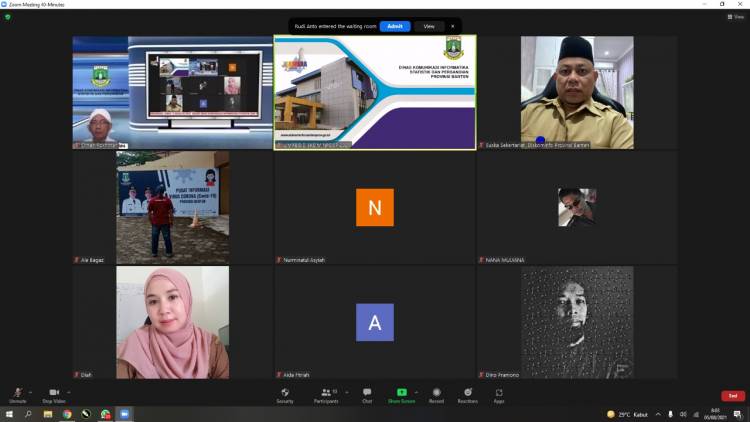Click the green Share Screen icon
Image resolution: width=750 pixels, height=422 pixels.
(402, 392)
